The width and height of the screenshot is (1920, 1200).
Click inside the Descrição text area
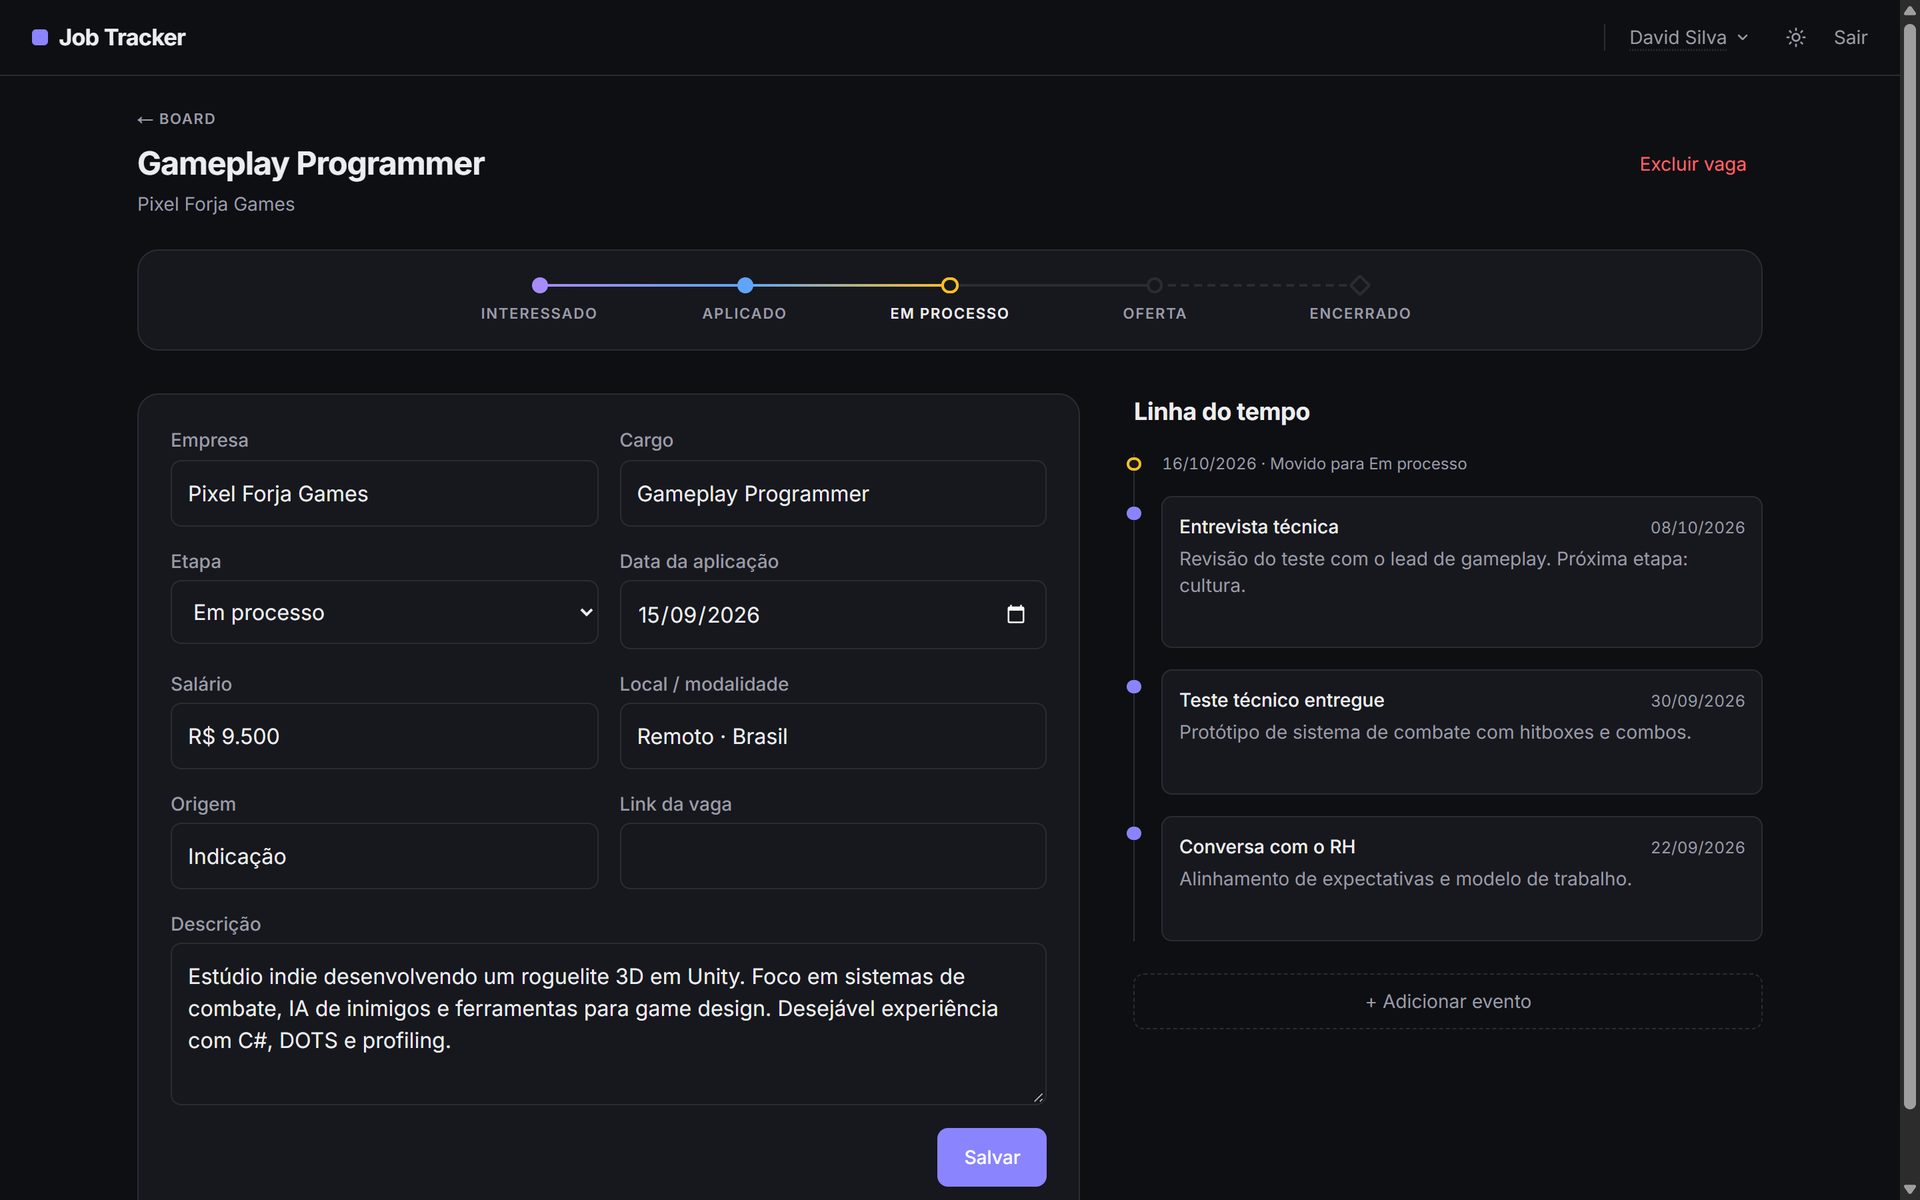(608, 1024)
